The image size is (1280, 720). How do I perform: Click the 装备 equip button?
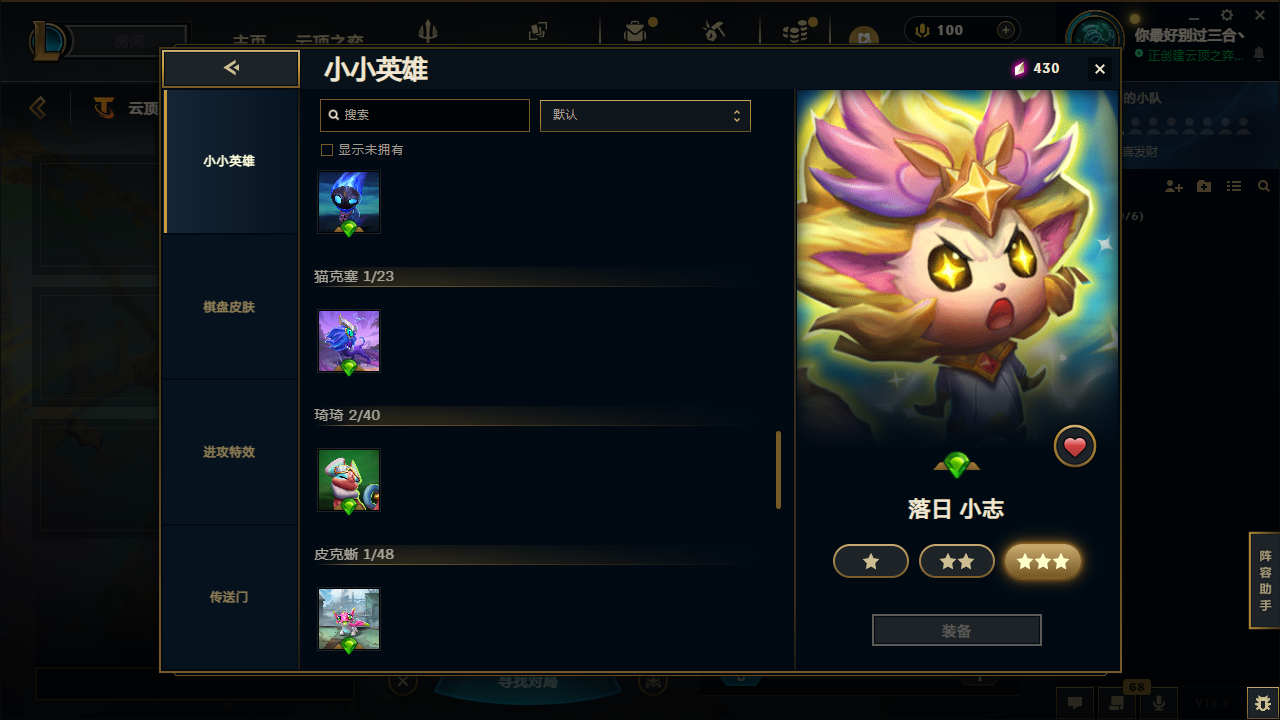click(x=957, y=631)
